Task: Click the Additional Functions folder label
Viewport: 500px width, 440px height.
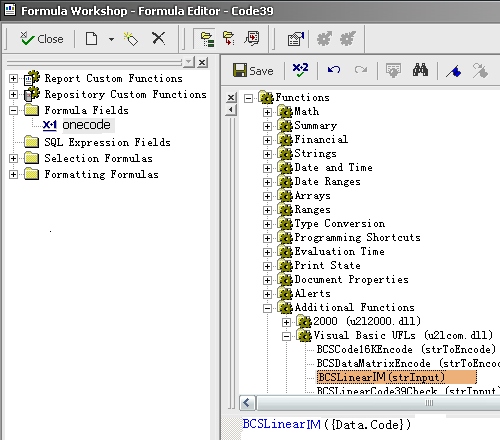Action: pos(355,307)
